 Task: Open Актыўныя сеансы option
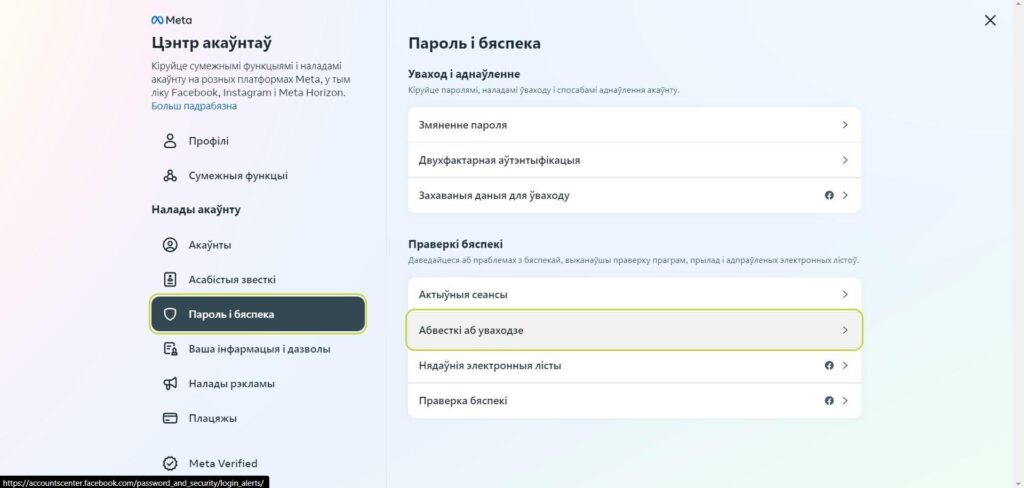coord(634,295)
